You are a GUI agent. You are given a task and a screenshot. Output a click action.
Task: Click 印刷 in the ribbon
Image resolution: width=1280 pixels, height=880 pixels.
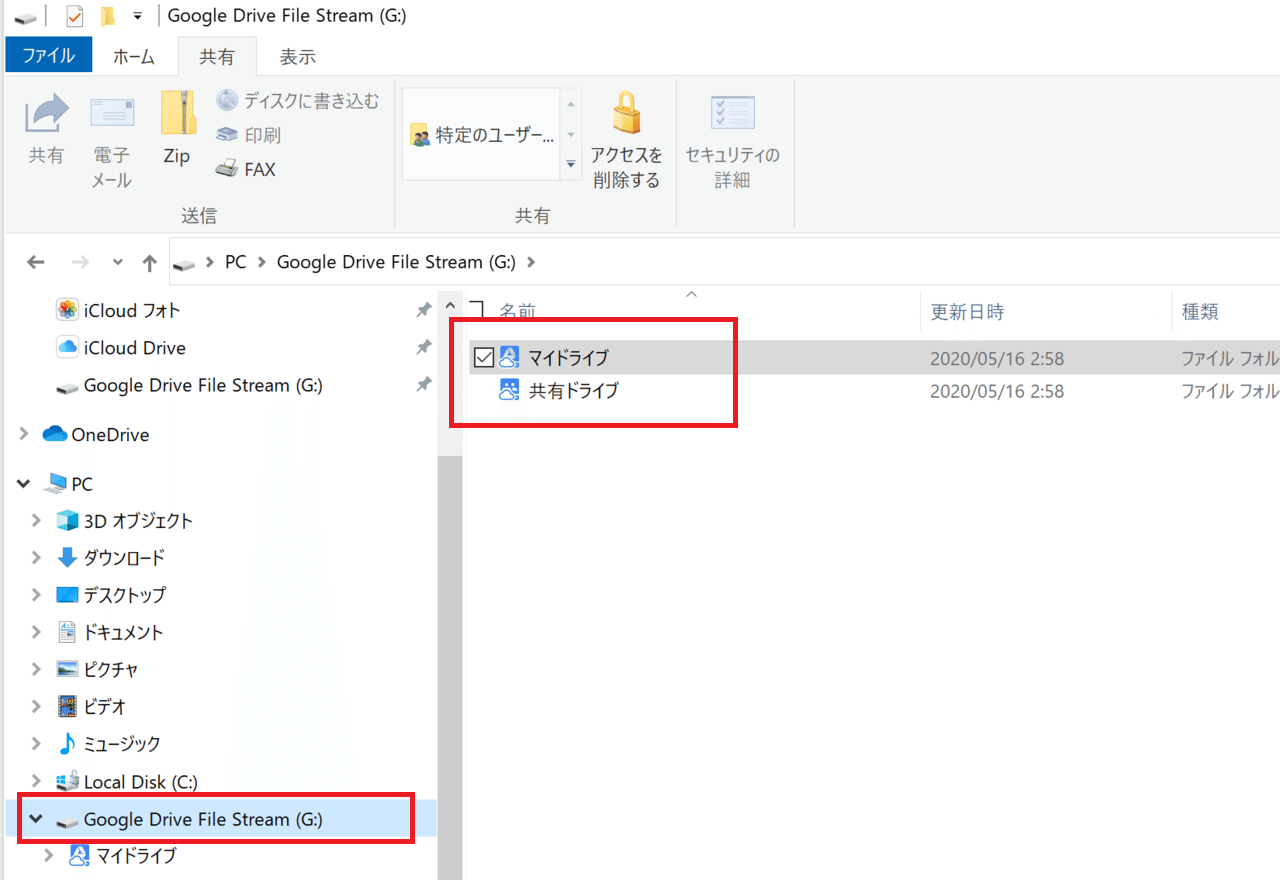pos(248,135)
